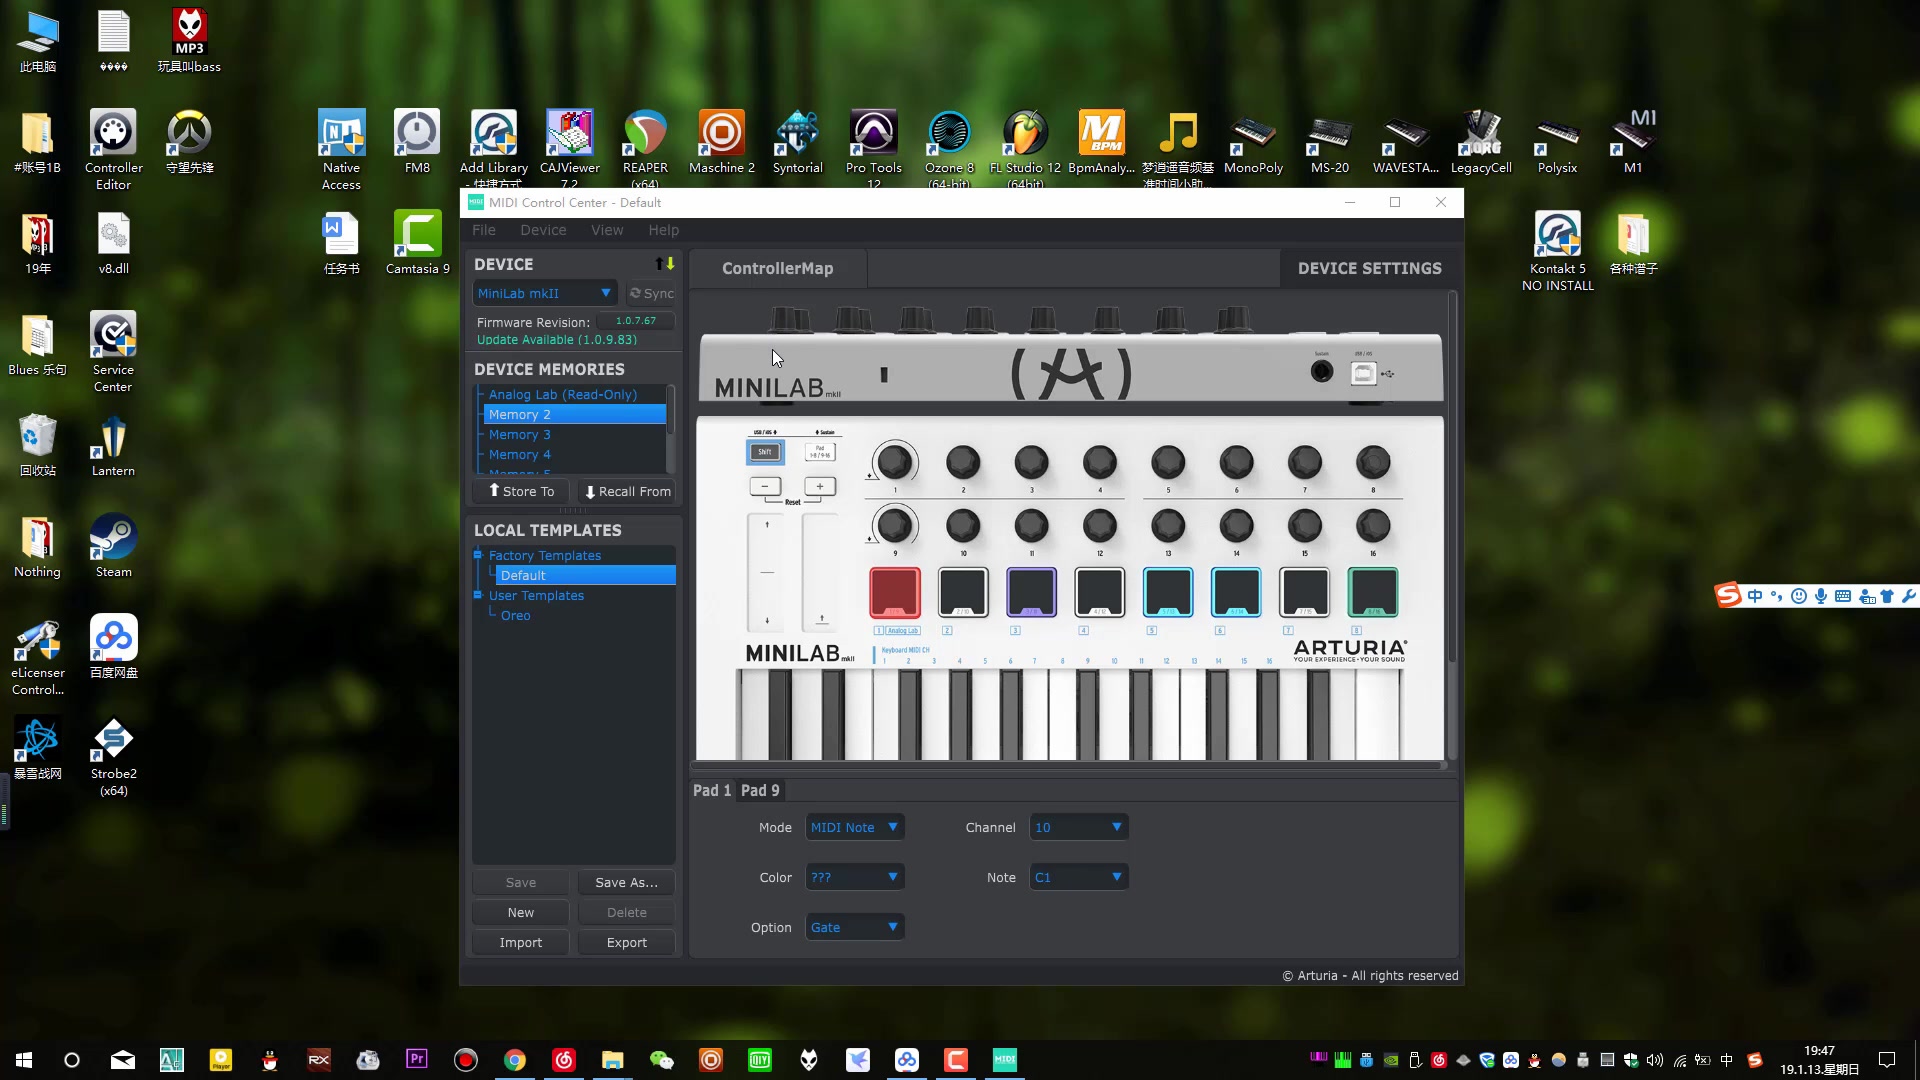The height and width of the screenshot is (1080, 1920).
Task: Open the FL Studio 12 desktop shortcut
Action: point(1025,148)
